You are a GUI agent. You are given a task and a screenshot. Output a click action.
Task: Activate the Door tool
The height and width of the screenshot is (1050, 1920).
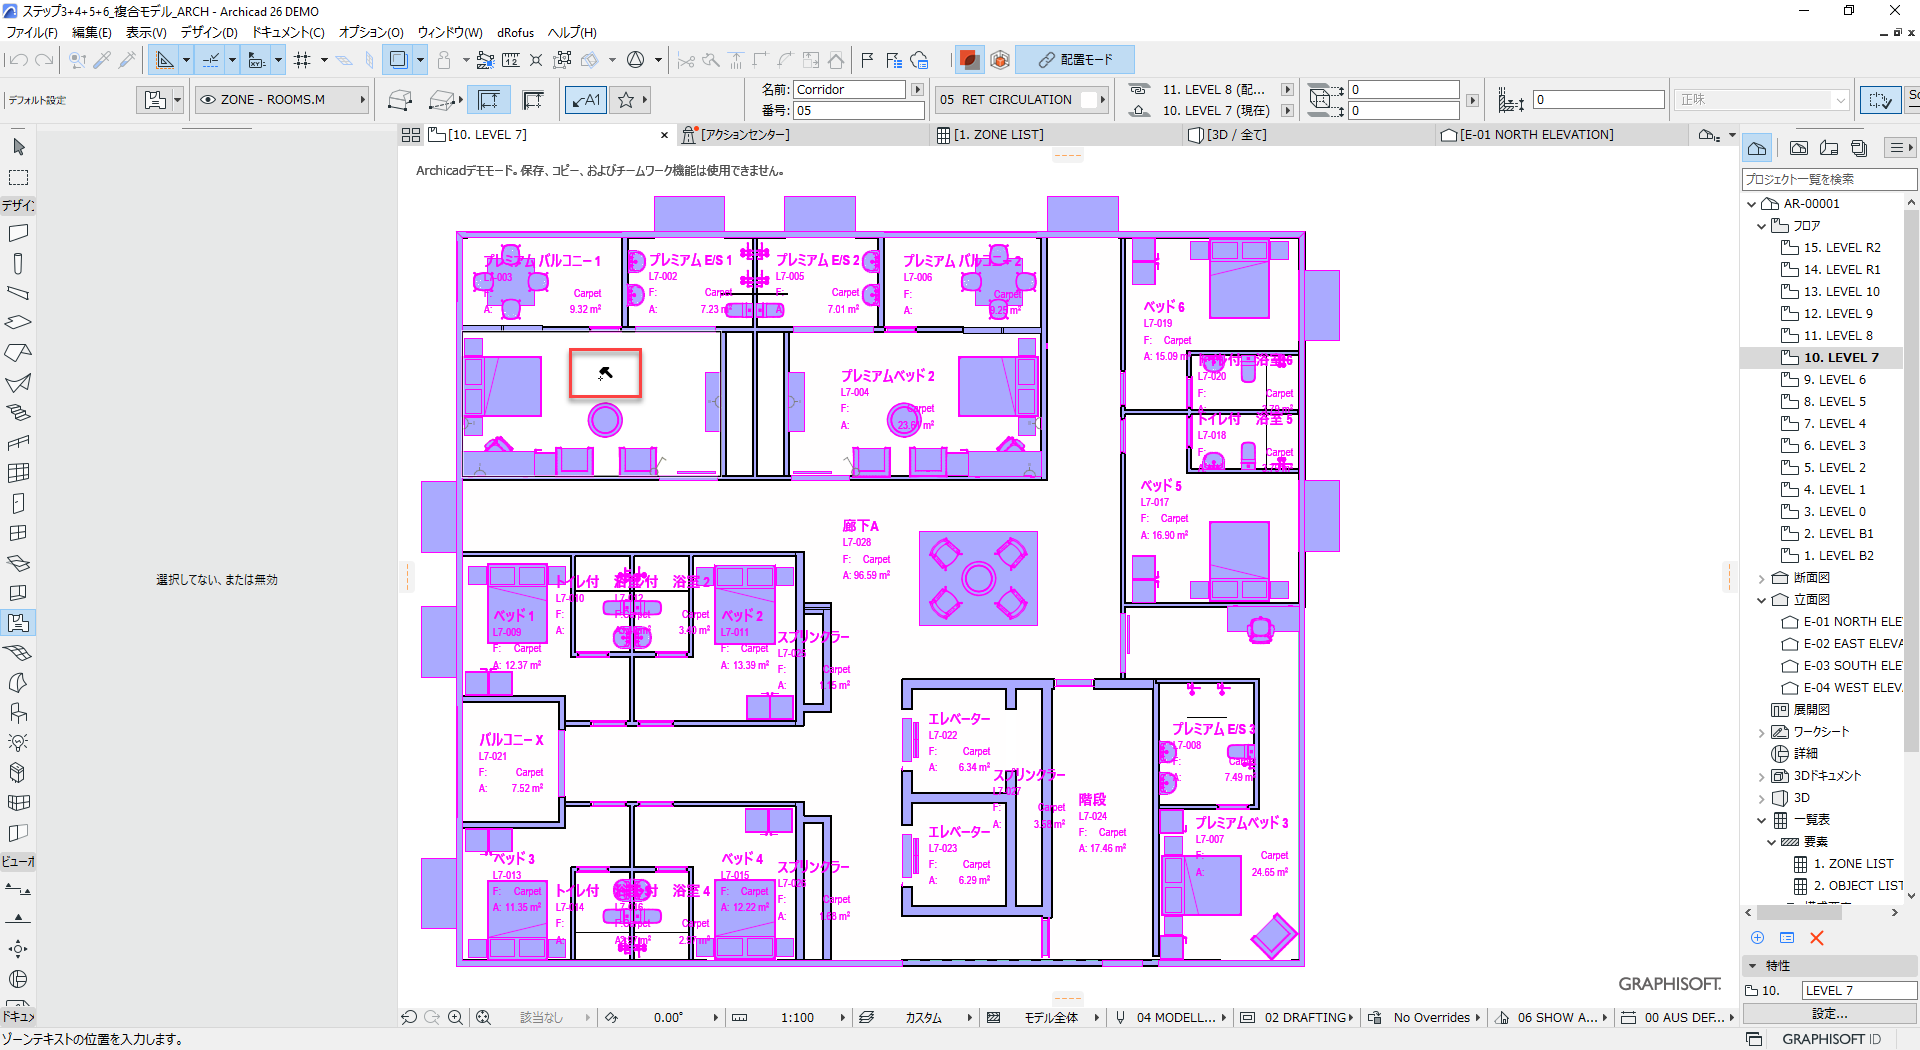click(18, 503)
